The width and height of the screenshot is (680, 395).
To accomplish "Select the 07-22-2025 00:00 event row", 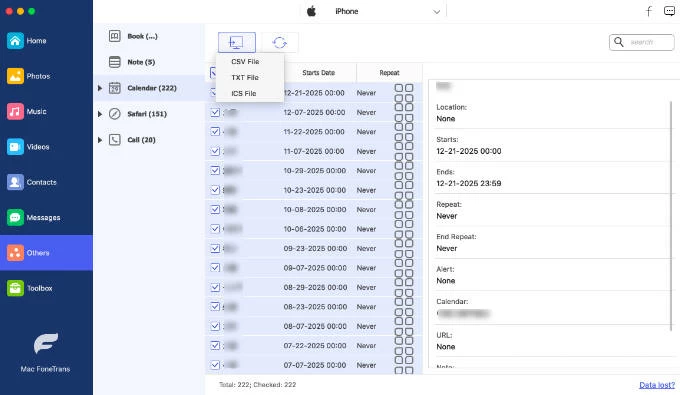I will coord(314,346).
